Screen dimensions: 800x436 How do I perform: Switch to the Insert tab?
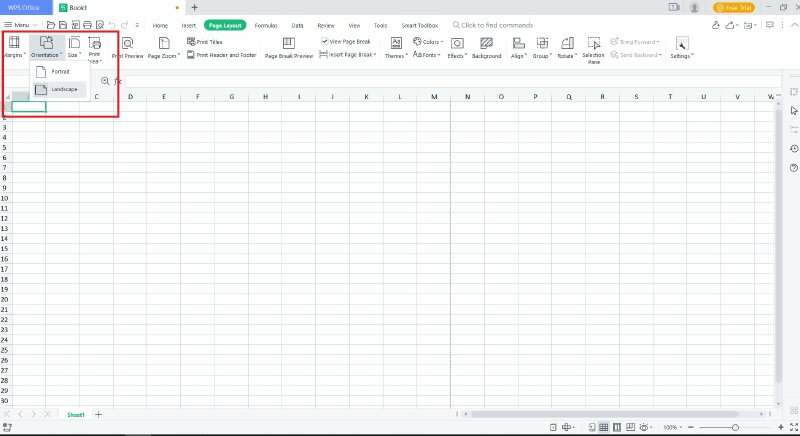click(188, 25)
